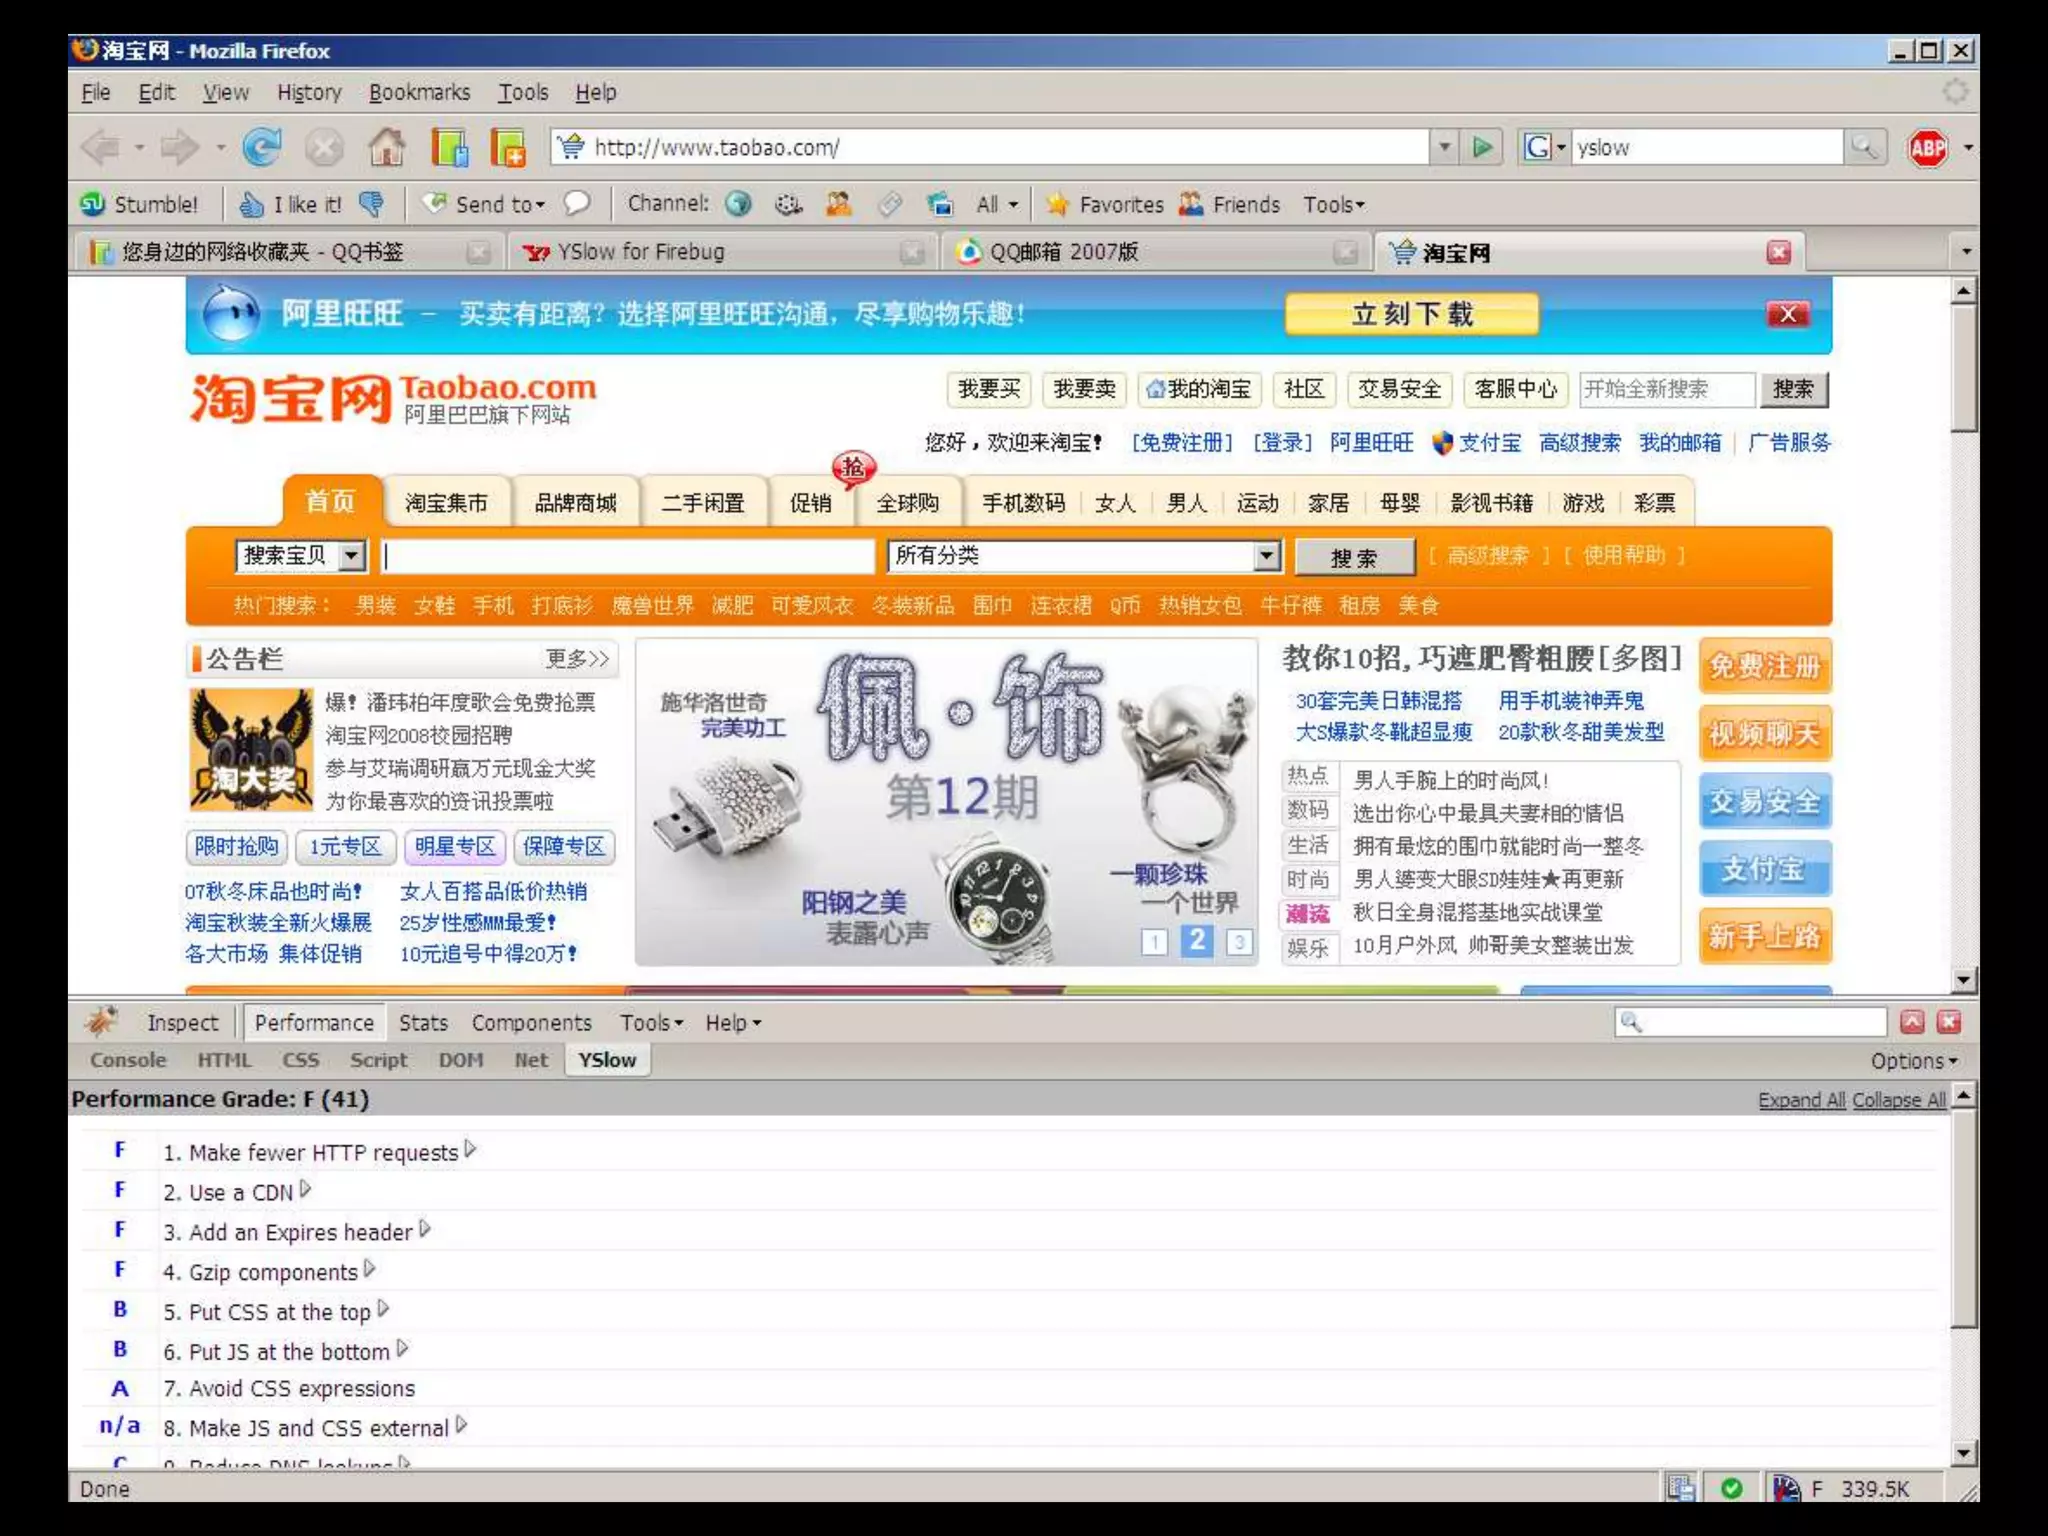2048x1536 pixels.
Task: Click the Home icon in toolbar
Action: click(387, 148)
